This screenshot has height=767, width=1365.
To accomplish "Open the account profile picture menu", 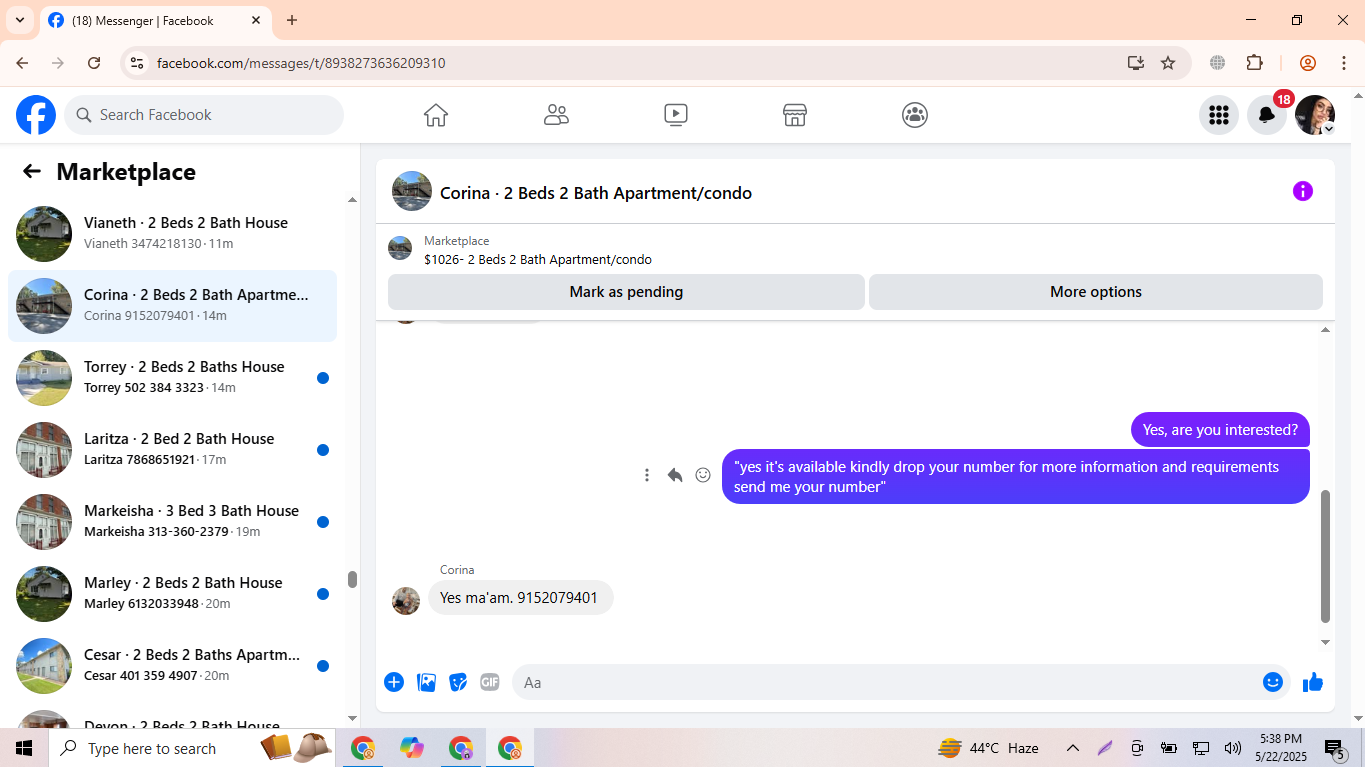I will (x=1315, y=115).
